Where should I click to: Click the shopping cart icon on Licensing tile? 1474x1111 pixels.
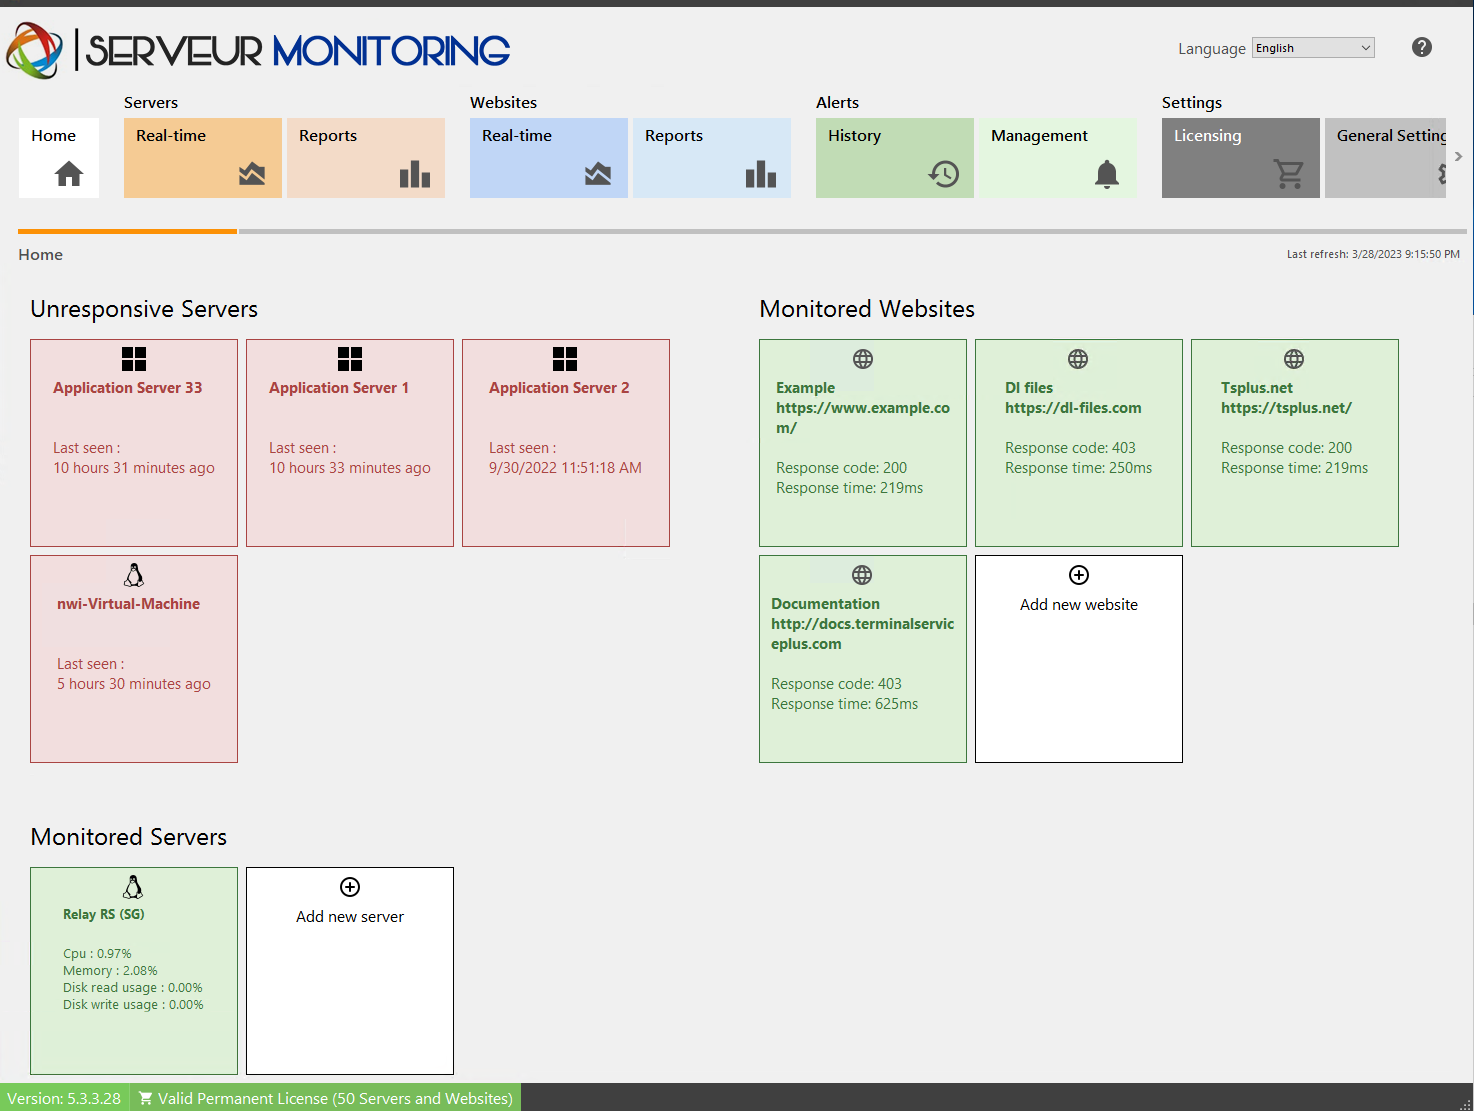[x=1289, y=174]
